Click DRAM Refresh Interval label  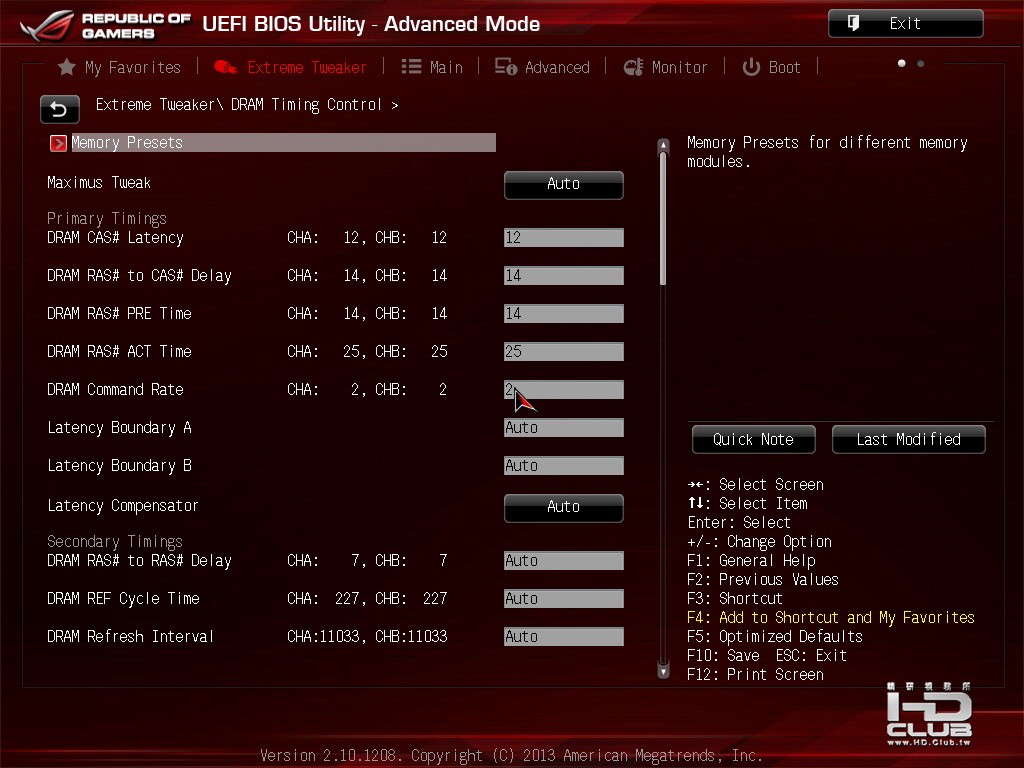tap(131, 637)
